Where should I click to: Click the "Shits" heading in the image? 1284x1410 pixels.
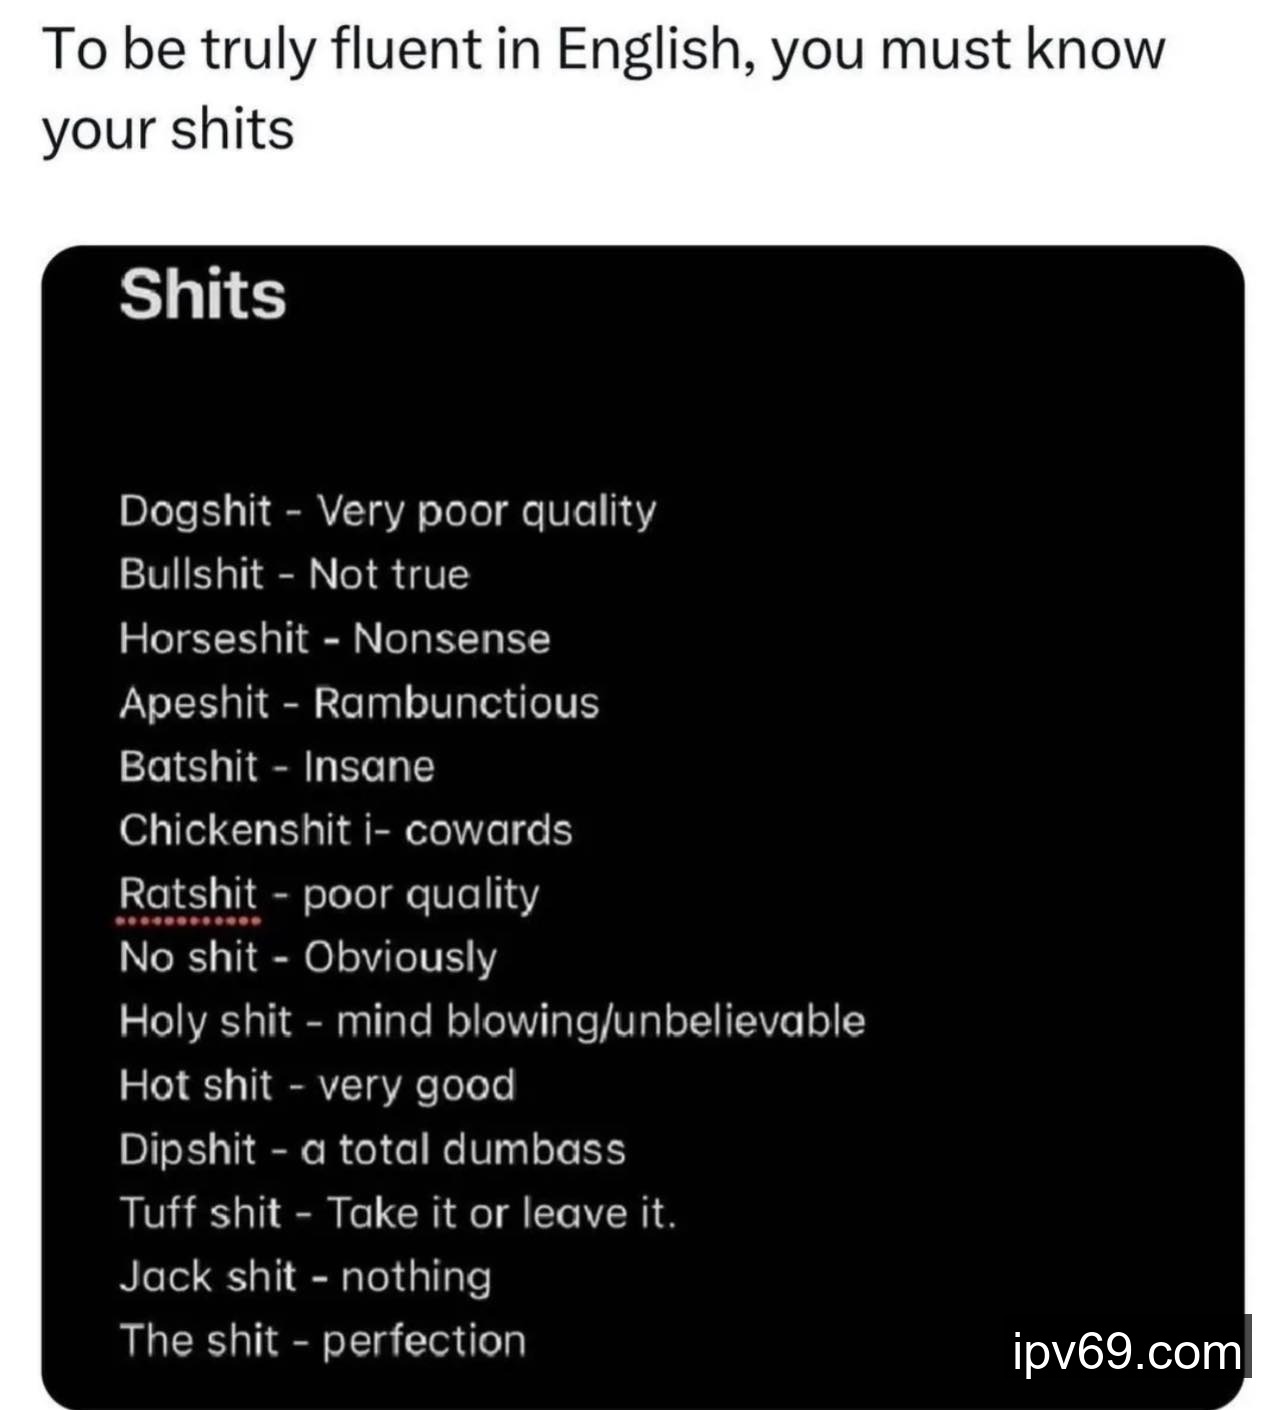click(203, 295)
